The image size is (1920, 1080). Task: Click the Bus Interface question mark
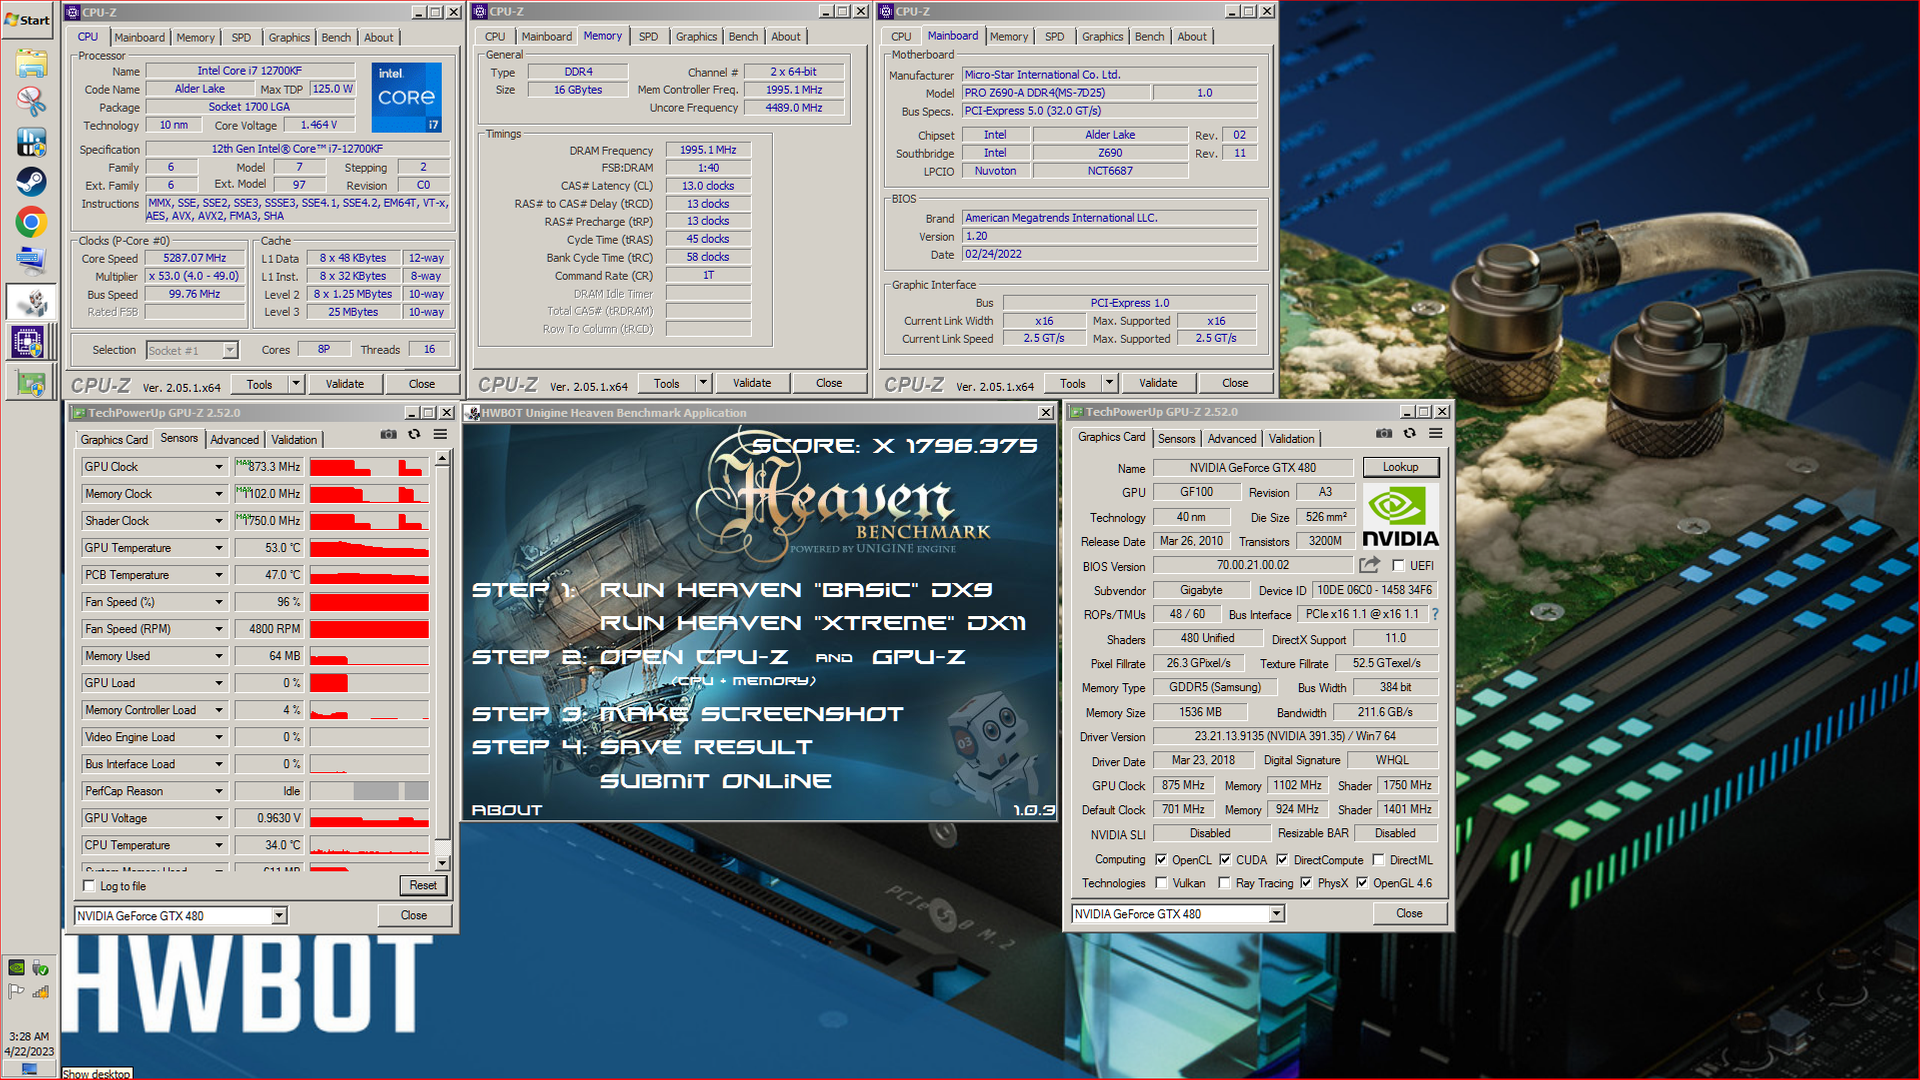pos(1435,614)
